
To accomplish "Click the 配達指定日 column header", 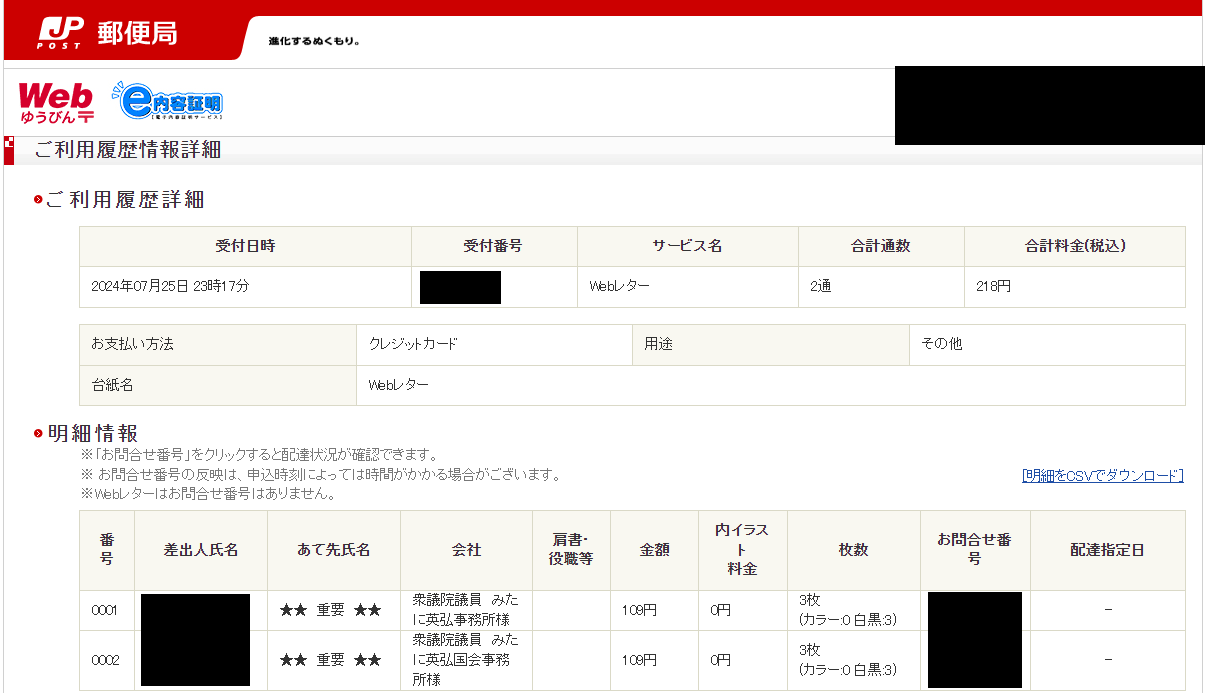I will click(1107, 550).
